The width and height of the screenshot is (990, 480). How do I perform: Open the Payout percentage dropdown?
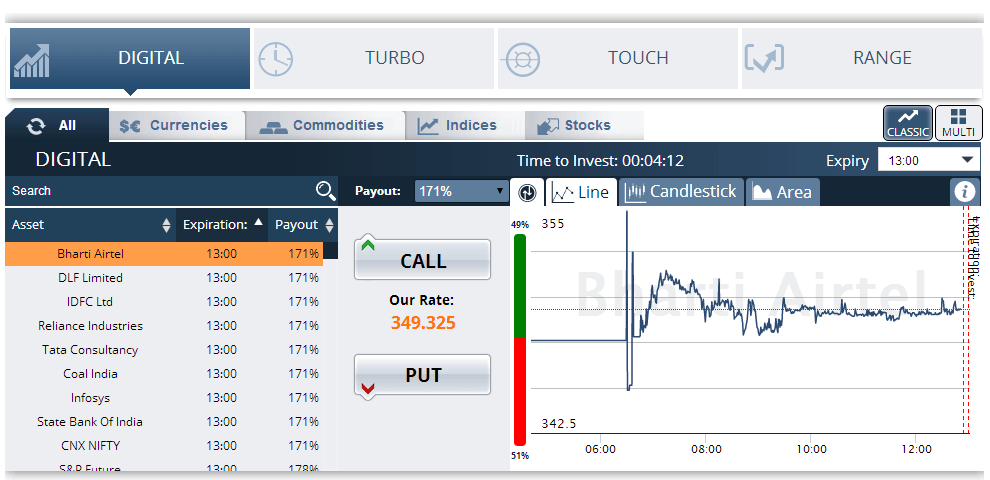[x=462, y=191]
